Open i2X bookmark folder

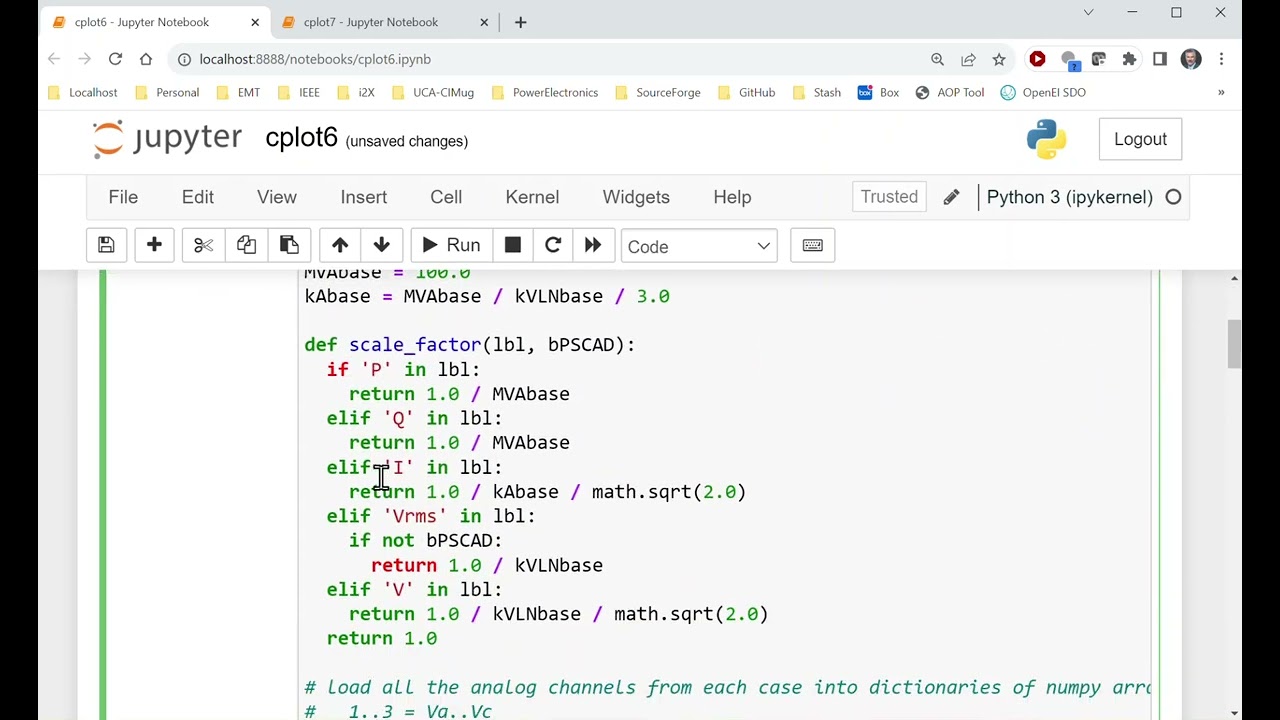(355, 92)
